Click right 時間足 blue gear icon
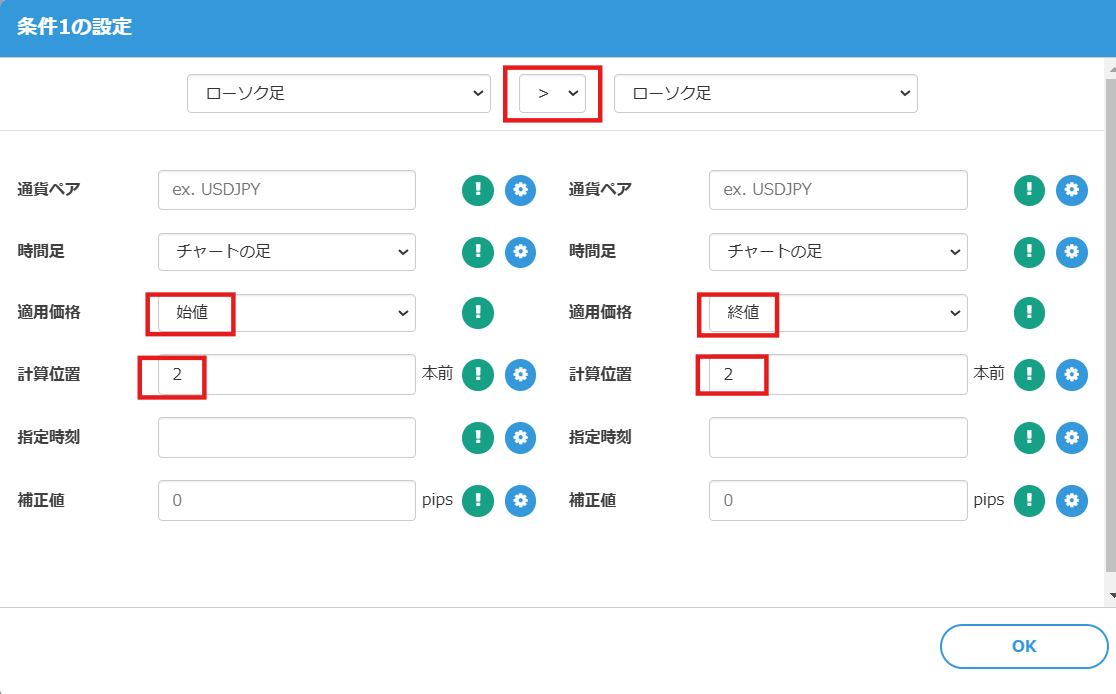 pyautogui.click(x=1072, y=252)
